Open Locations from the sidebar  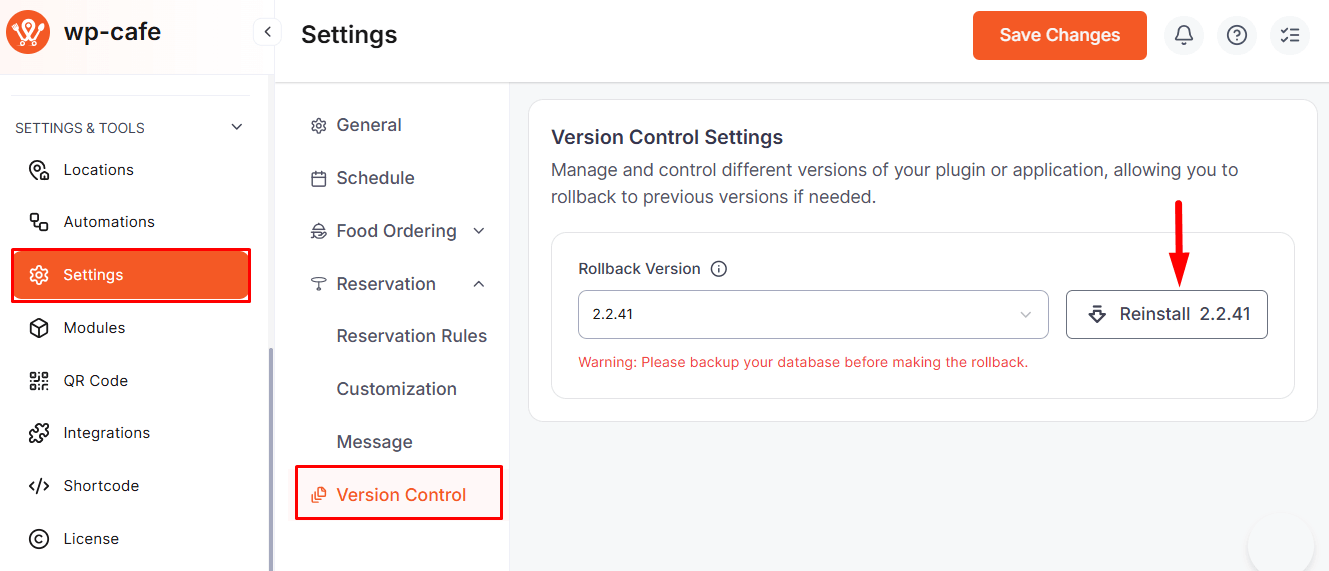[x=98, y=170]
